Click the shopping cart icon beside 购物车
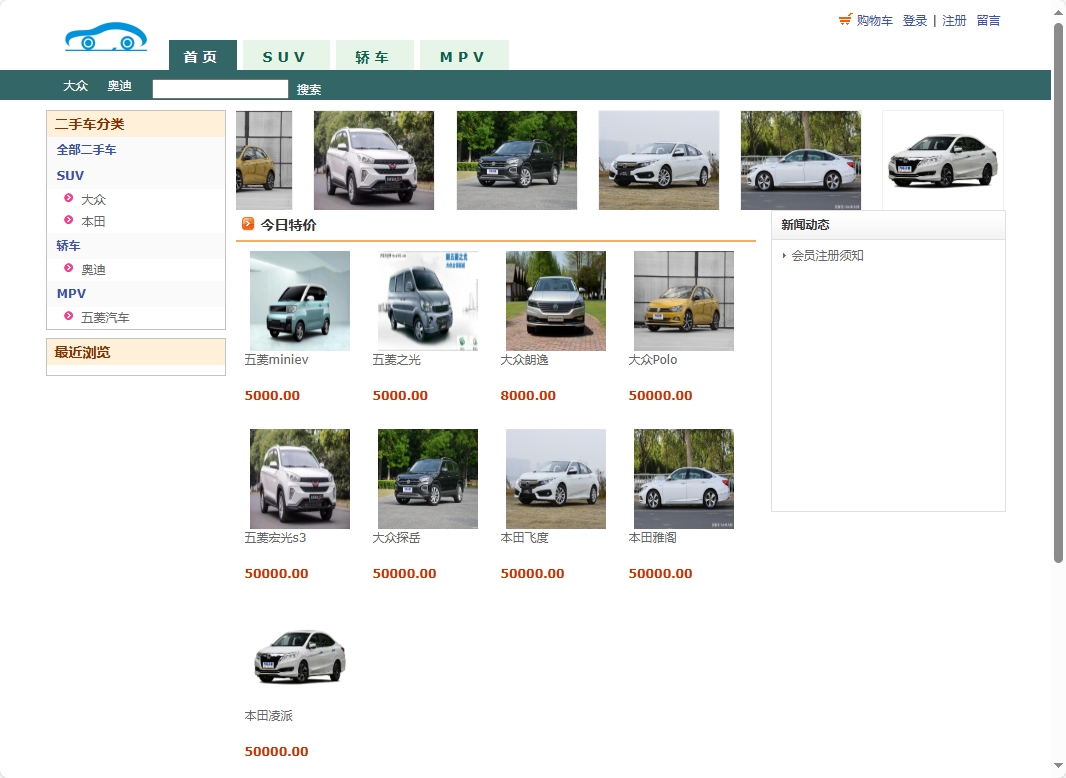1066x778 pixels. [x=845, y=20]
